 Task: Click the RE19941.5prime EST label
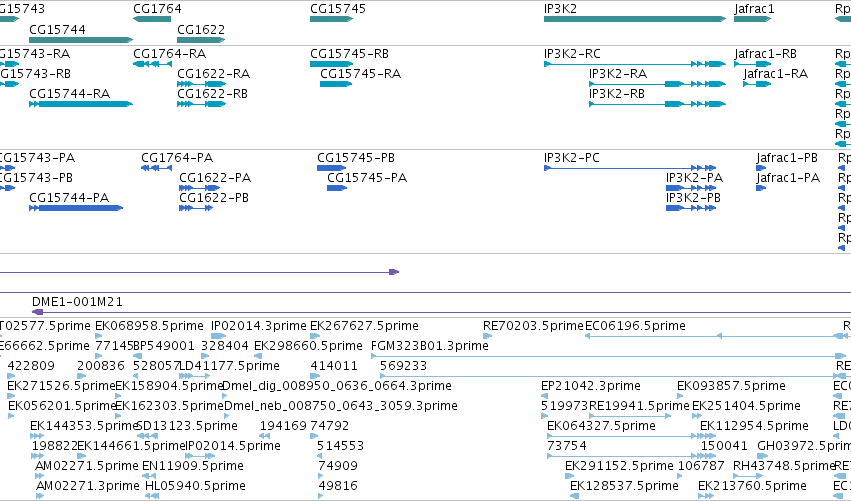[x=639, y=406]
